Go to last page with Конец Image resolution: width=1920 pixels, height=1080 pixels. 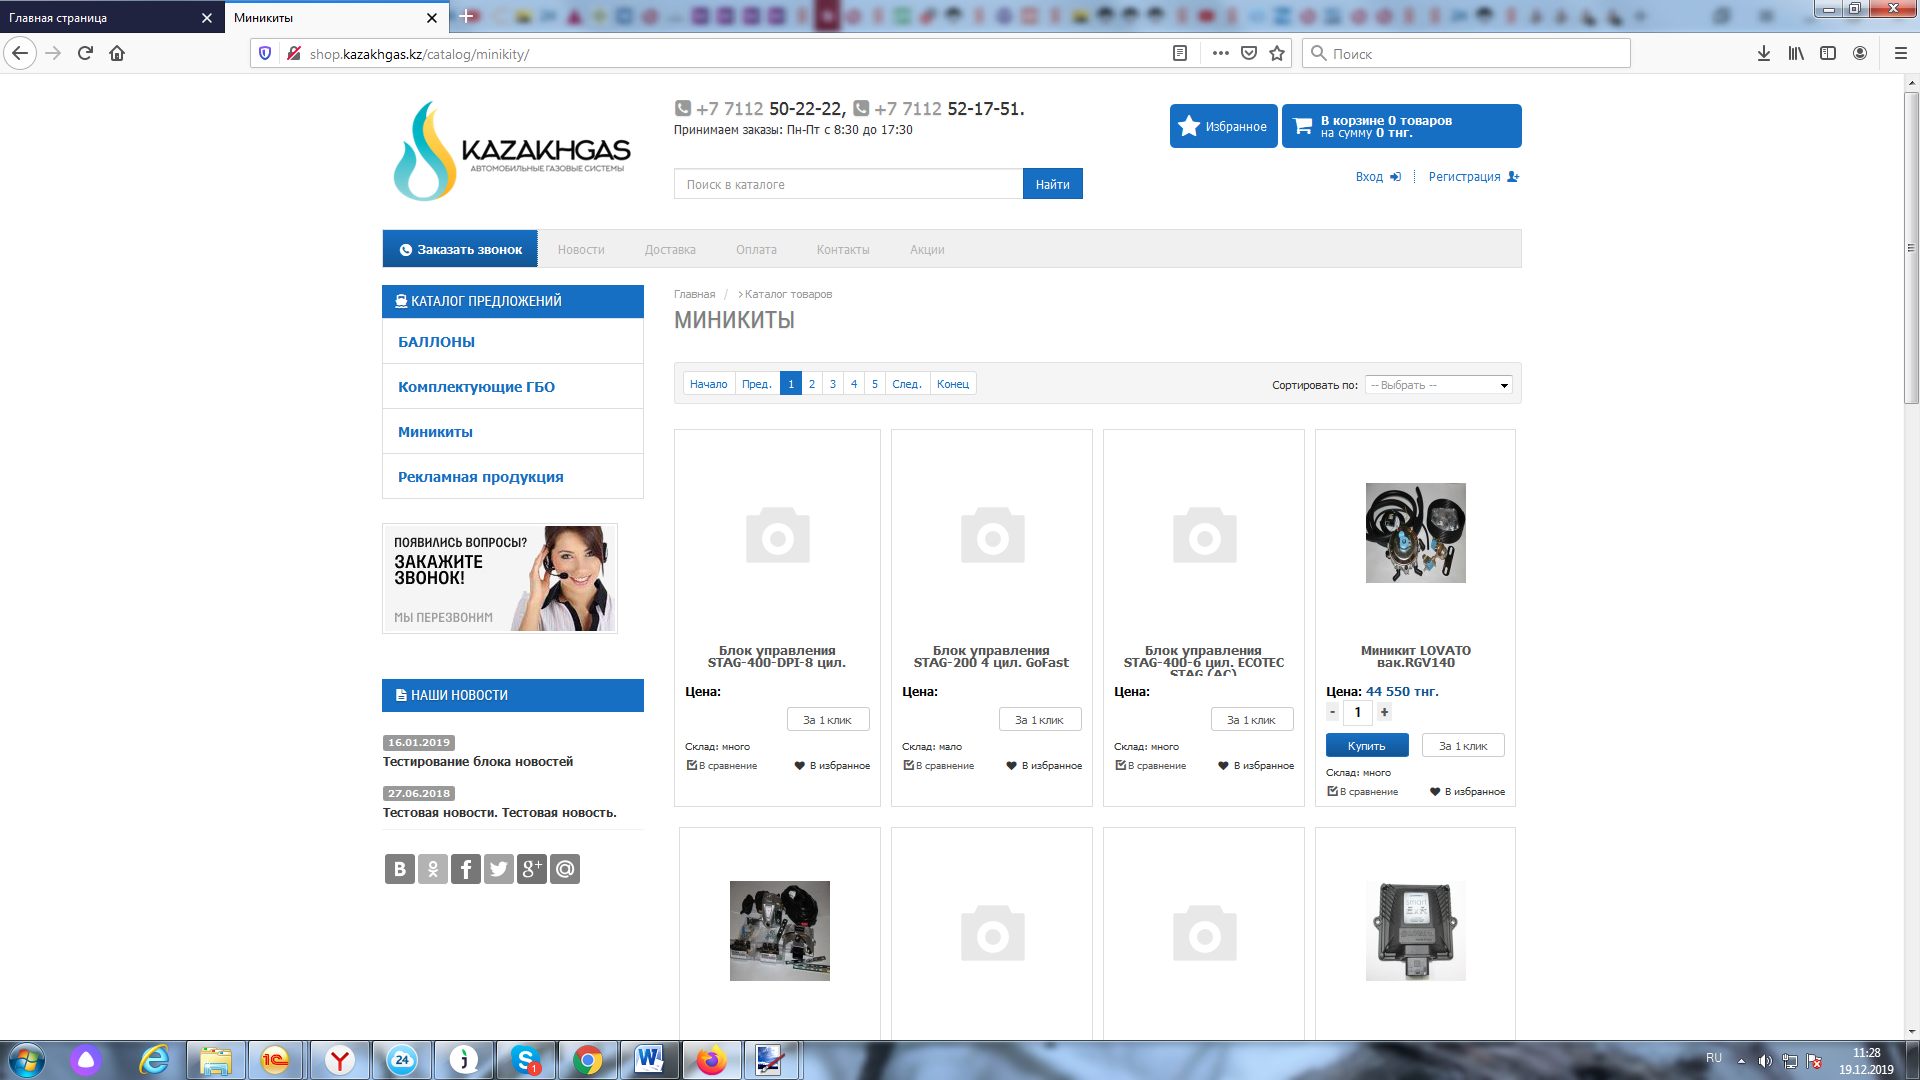pos(953,384)
